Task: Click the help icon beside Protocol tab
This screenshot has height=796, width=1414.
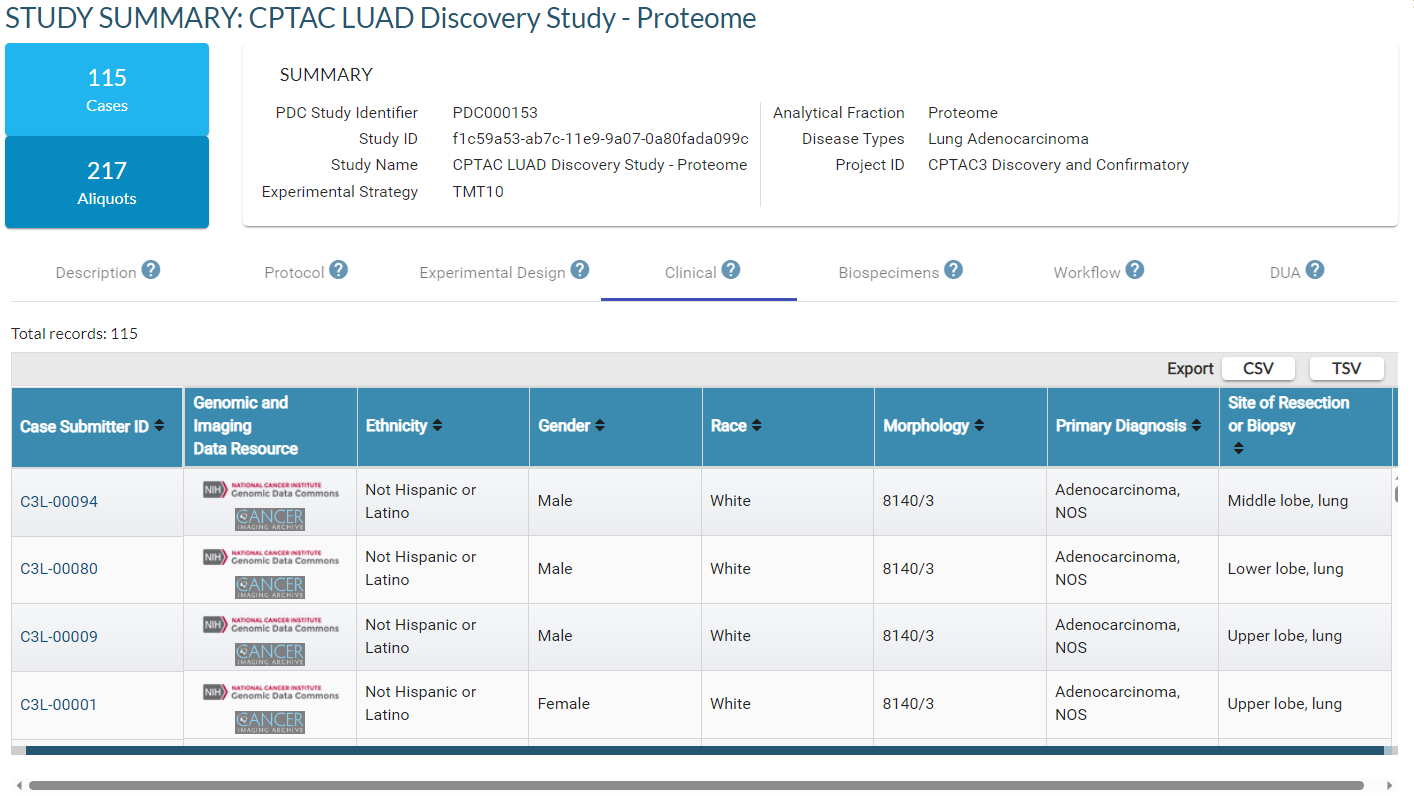Action: (x=339, y=270)
